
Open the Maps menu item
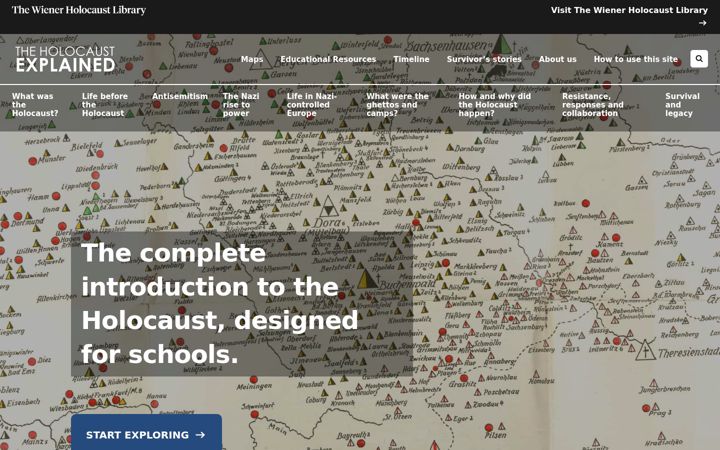point(252,59)
